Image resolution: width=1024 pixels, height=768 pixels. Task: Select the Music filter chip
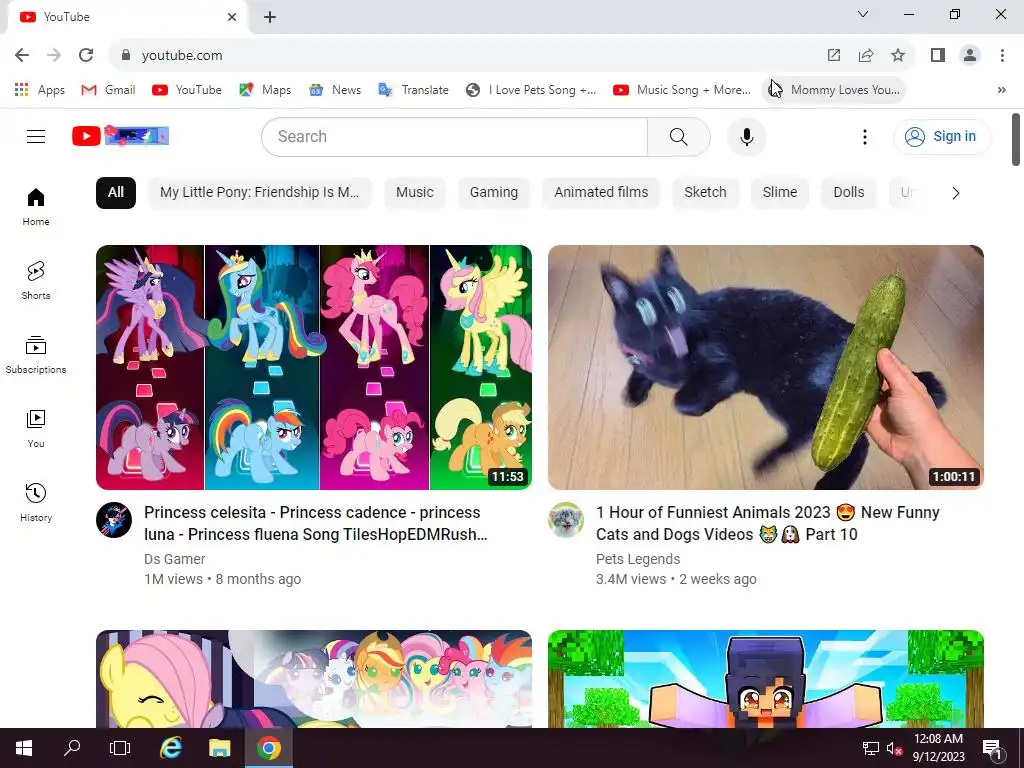(415, 193)
